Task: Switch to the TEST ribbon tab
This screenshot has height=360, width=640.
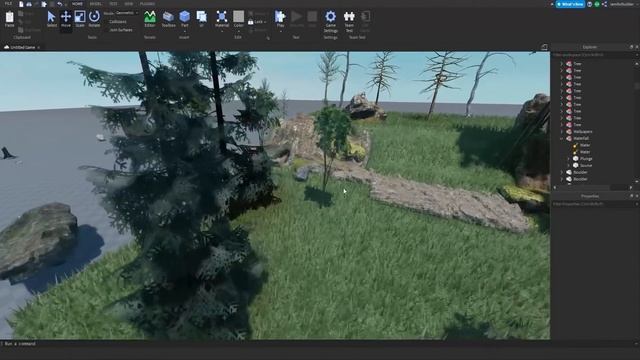Action: pyautogui.click(x=113, y=4)
